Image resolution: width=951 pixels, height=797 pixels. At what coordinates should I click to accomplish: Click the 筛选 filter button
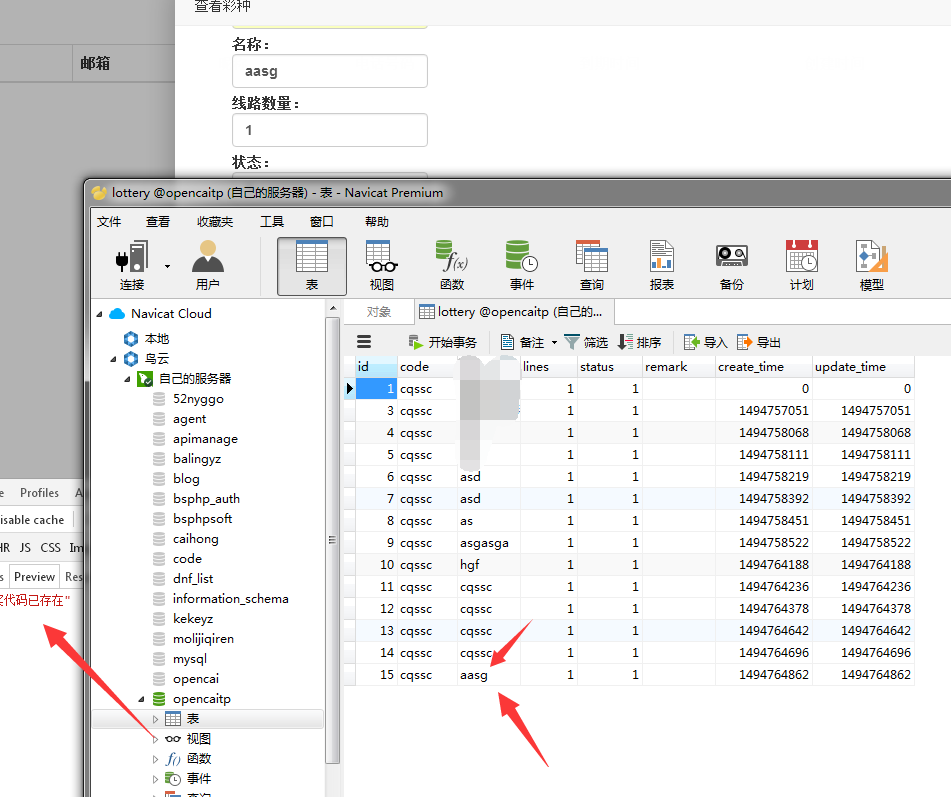click(x=586, y=342)
